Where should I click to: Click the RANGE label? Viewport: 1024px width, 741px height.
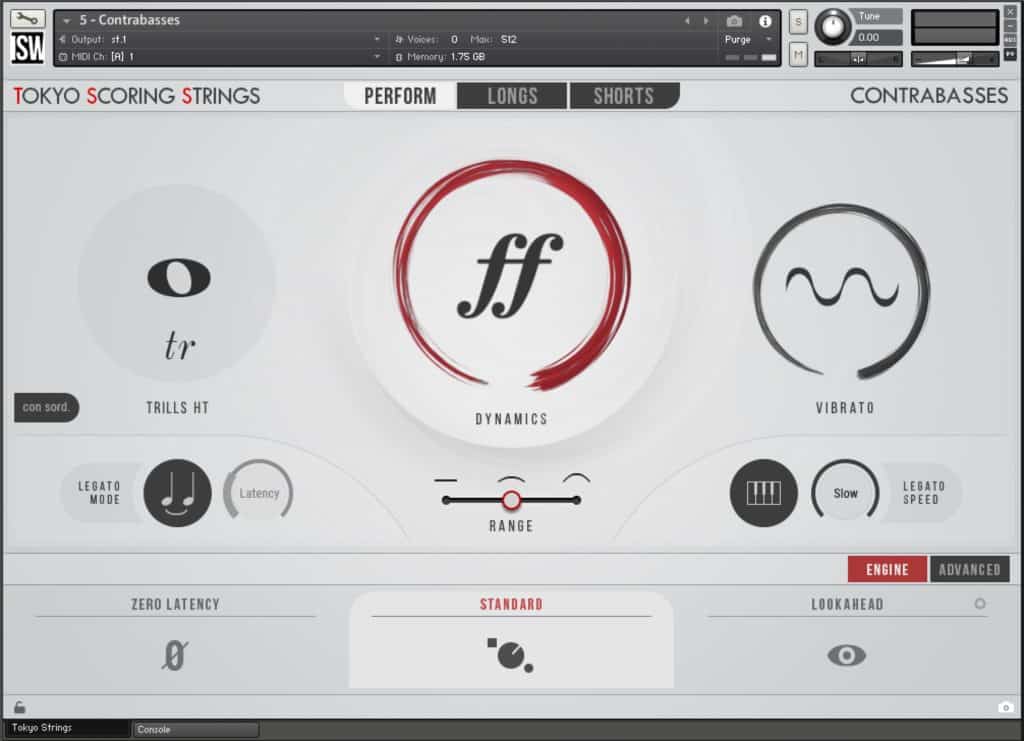pyautogui.click(x=511, y=526)
